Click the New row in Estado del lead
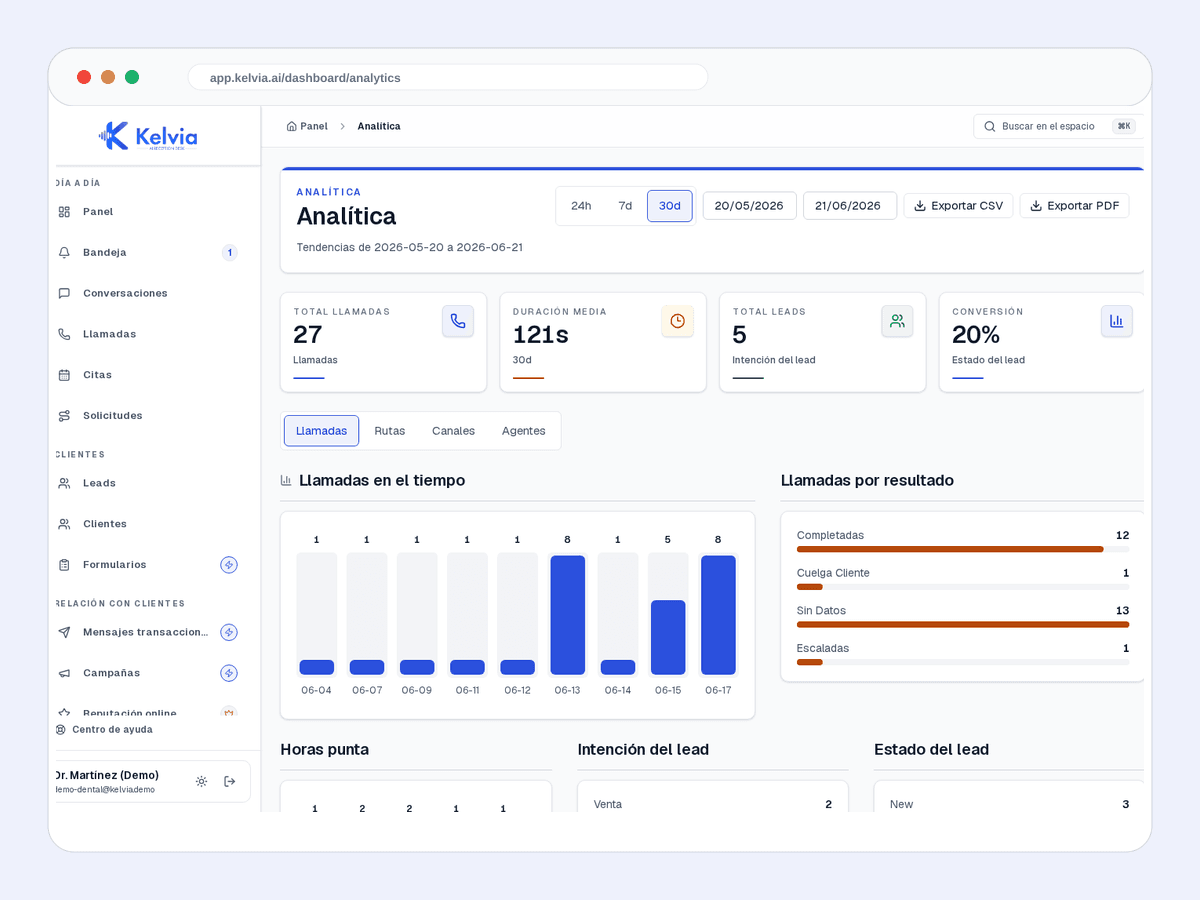This screenshot has height=900, width=1200. 1010,804
